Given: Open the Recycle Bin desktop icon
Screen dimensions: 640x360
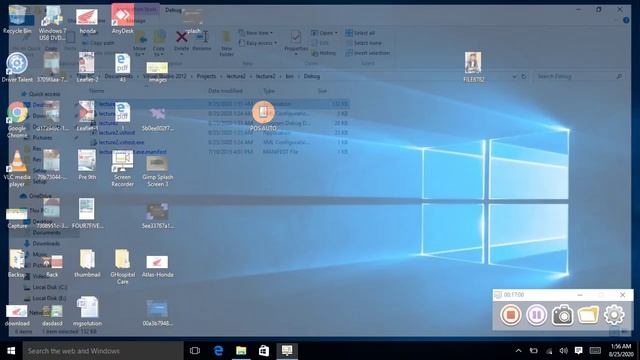Looking at the screenshot, I should pos(17,20).
